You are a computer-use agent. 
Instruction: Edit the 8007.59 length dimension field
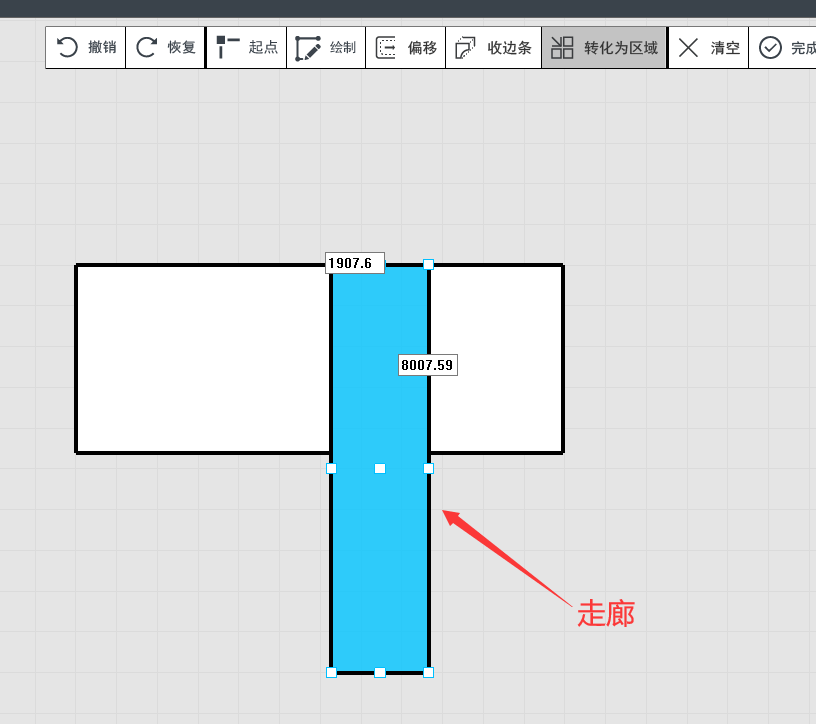pos(428,365)
